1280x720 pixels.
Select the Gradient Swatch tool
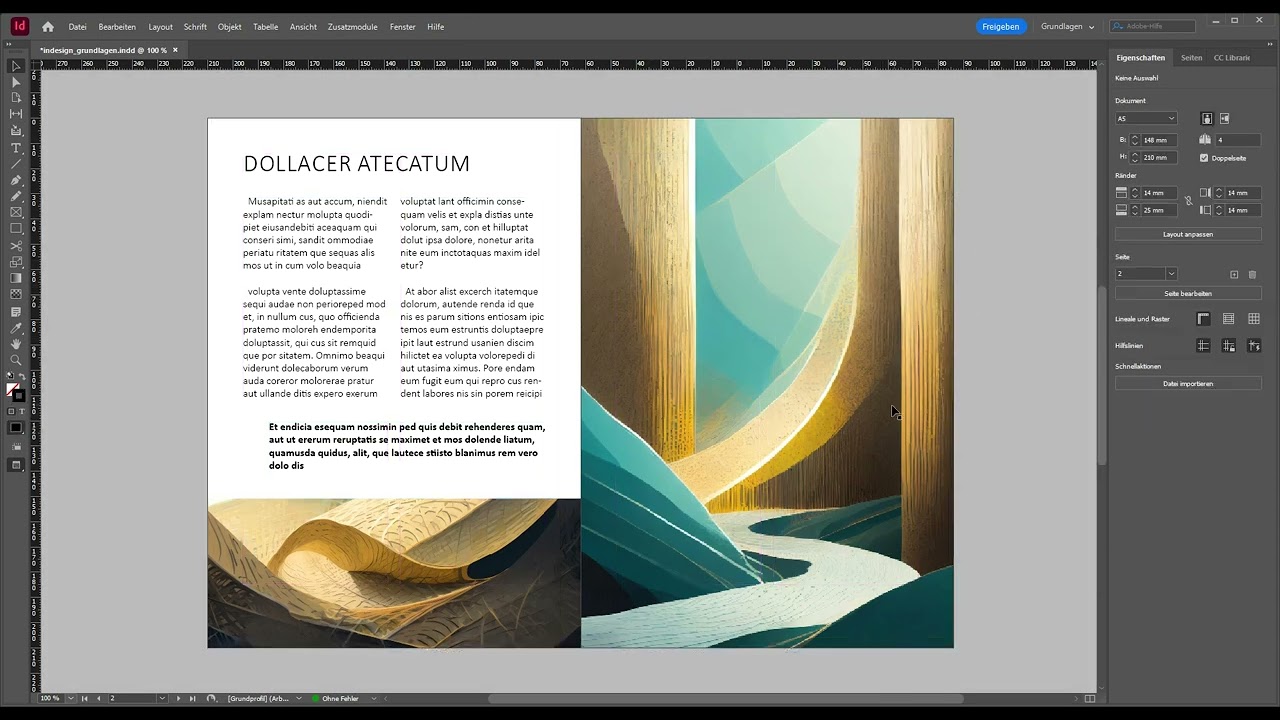pos(16,278)
